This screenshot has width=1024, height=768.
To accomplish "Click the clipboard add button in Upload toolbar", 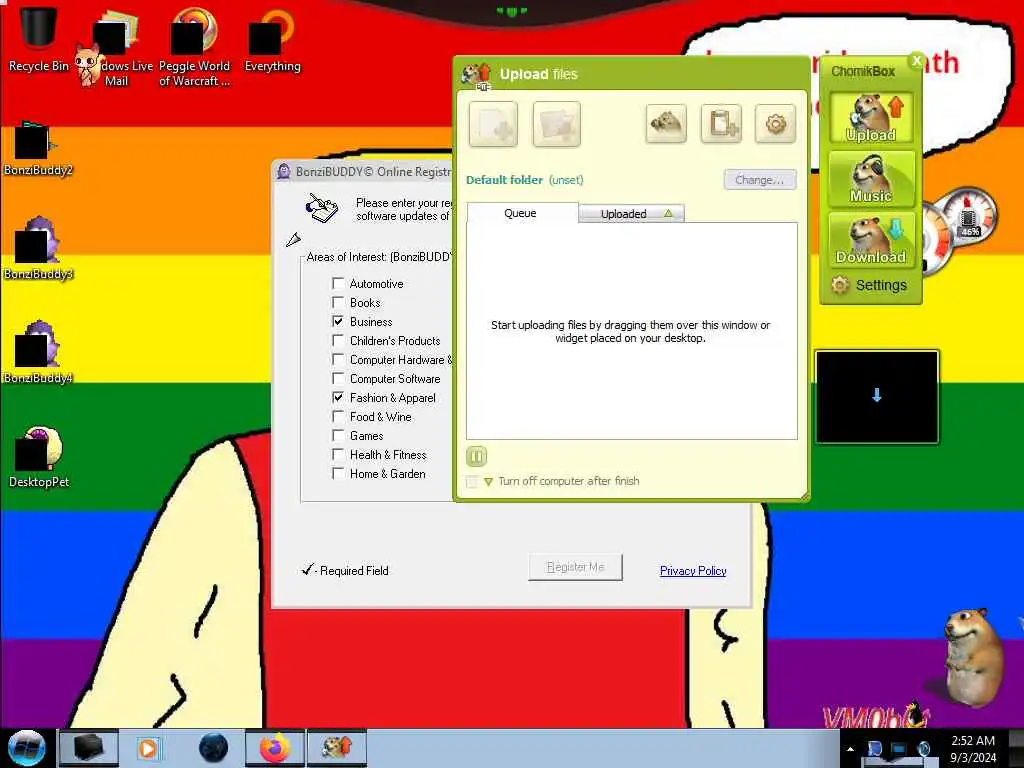I will point(722,123).
